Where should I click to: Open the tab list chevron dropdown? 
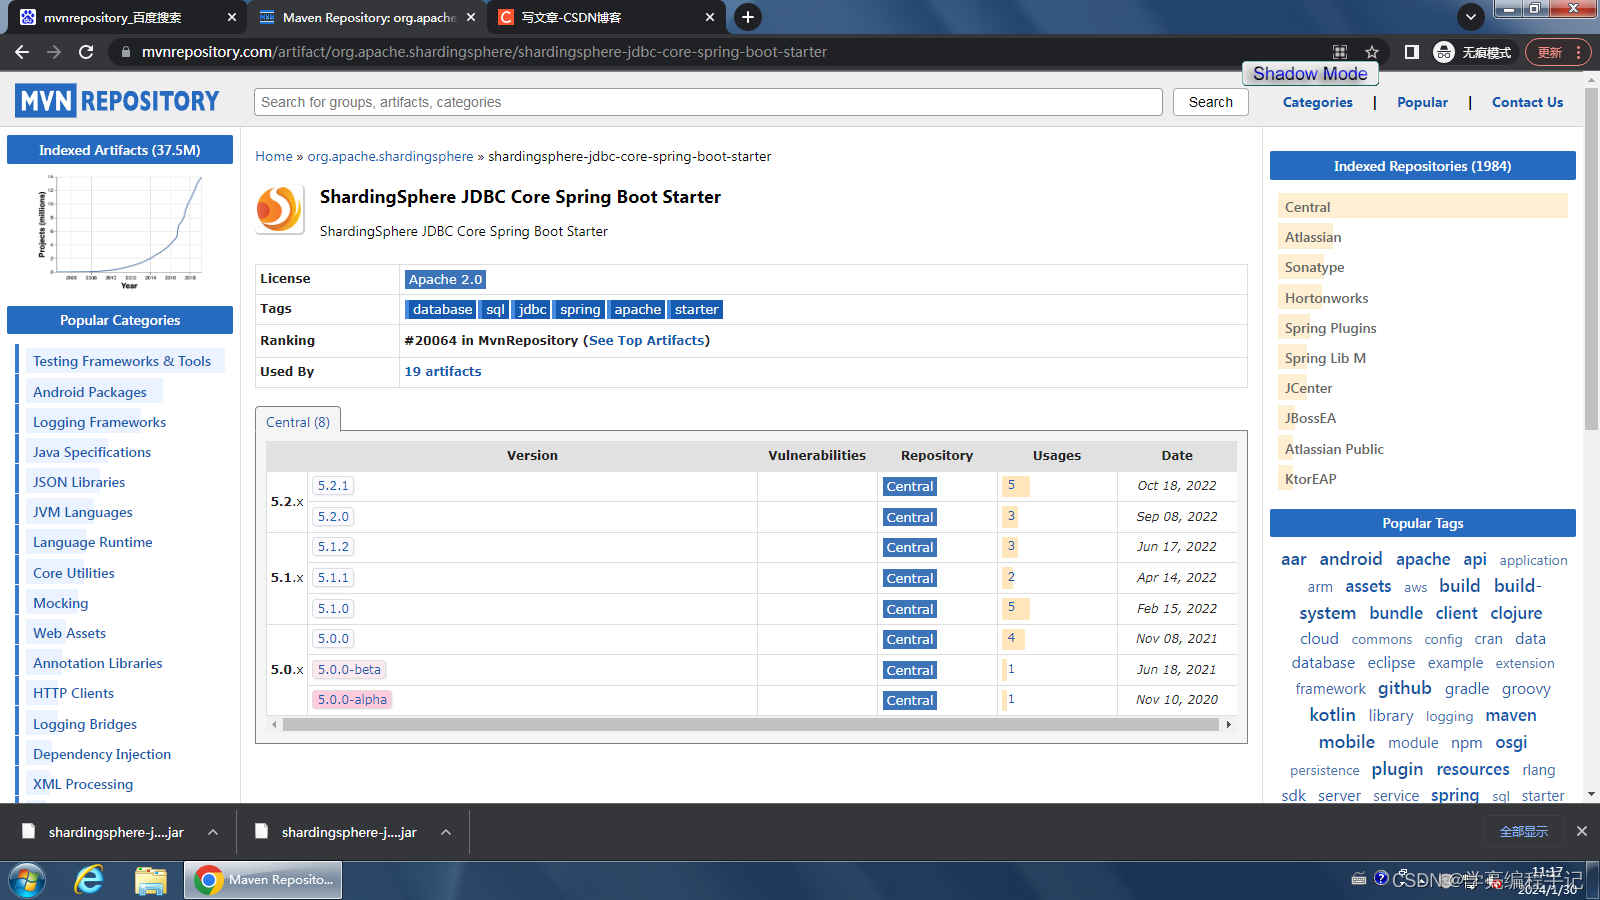pyautogui.click(x=1470, y=17)
